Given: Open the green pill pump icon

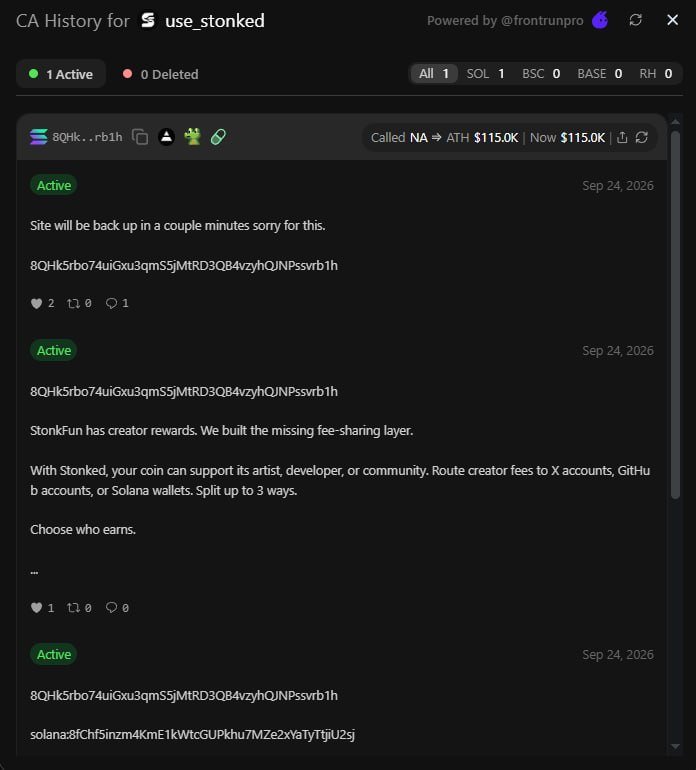Looking at the screenshot, I should pos(218,137).
